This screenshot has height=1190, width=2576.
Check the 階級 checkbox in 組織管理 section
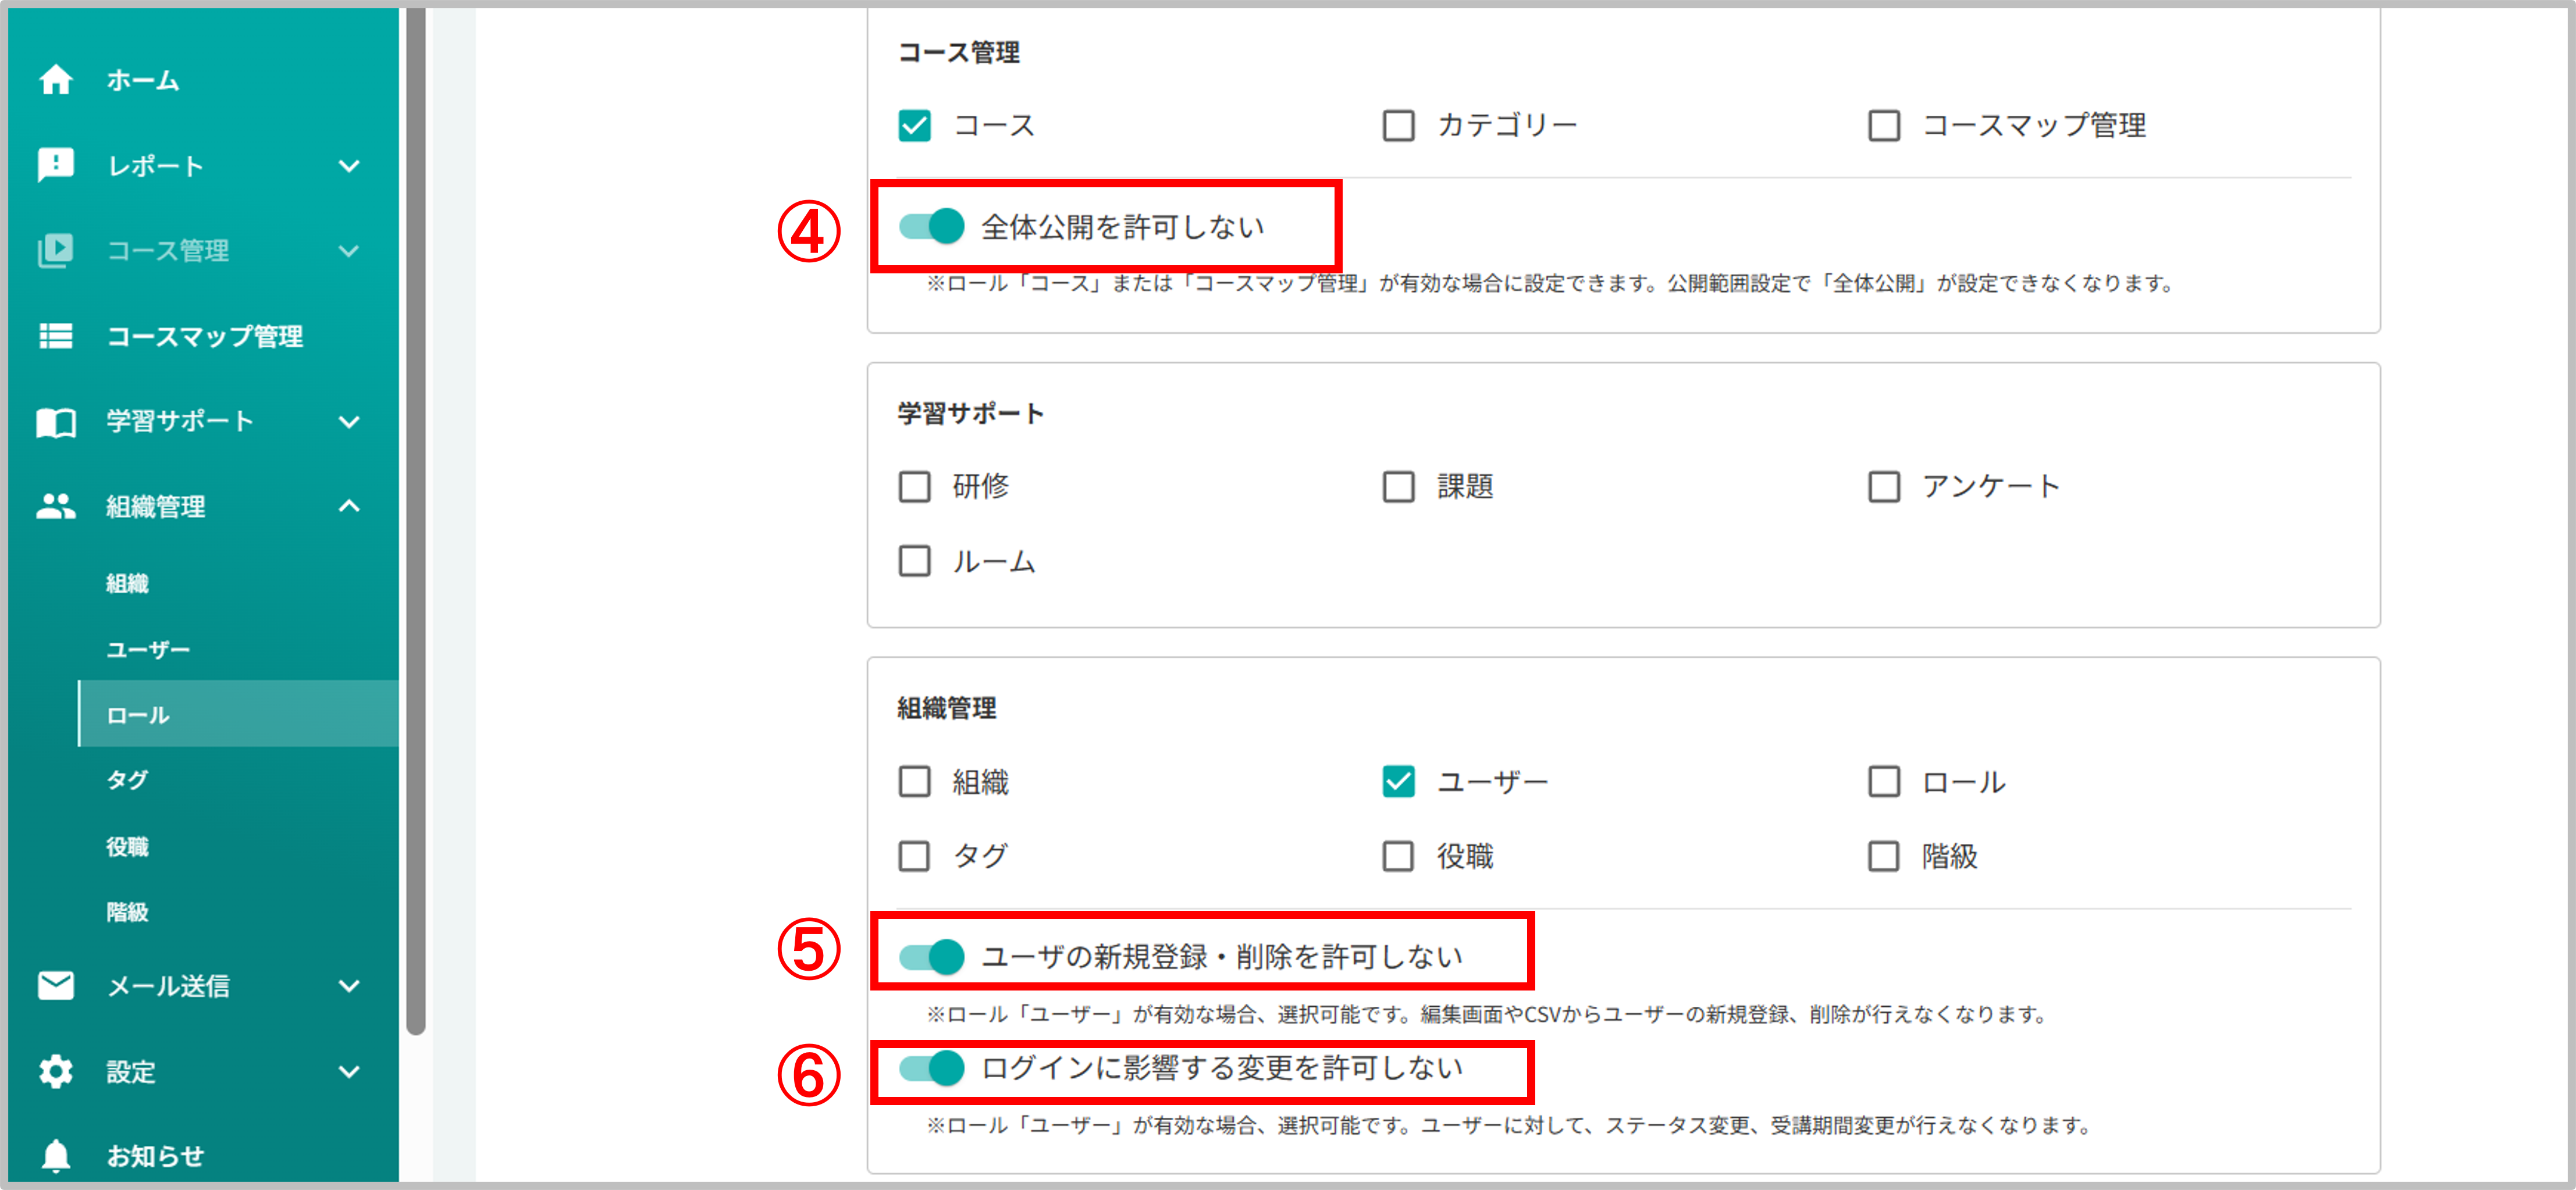tap(1884, 856)
